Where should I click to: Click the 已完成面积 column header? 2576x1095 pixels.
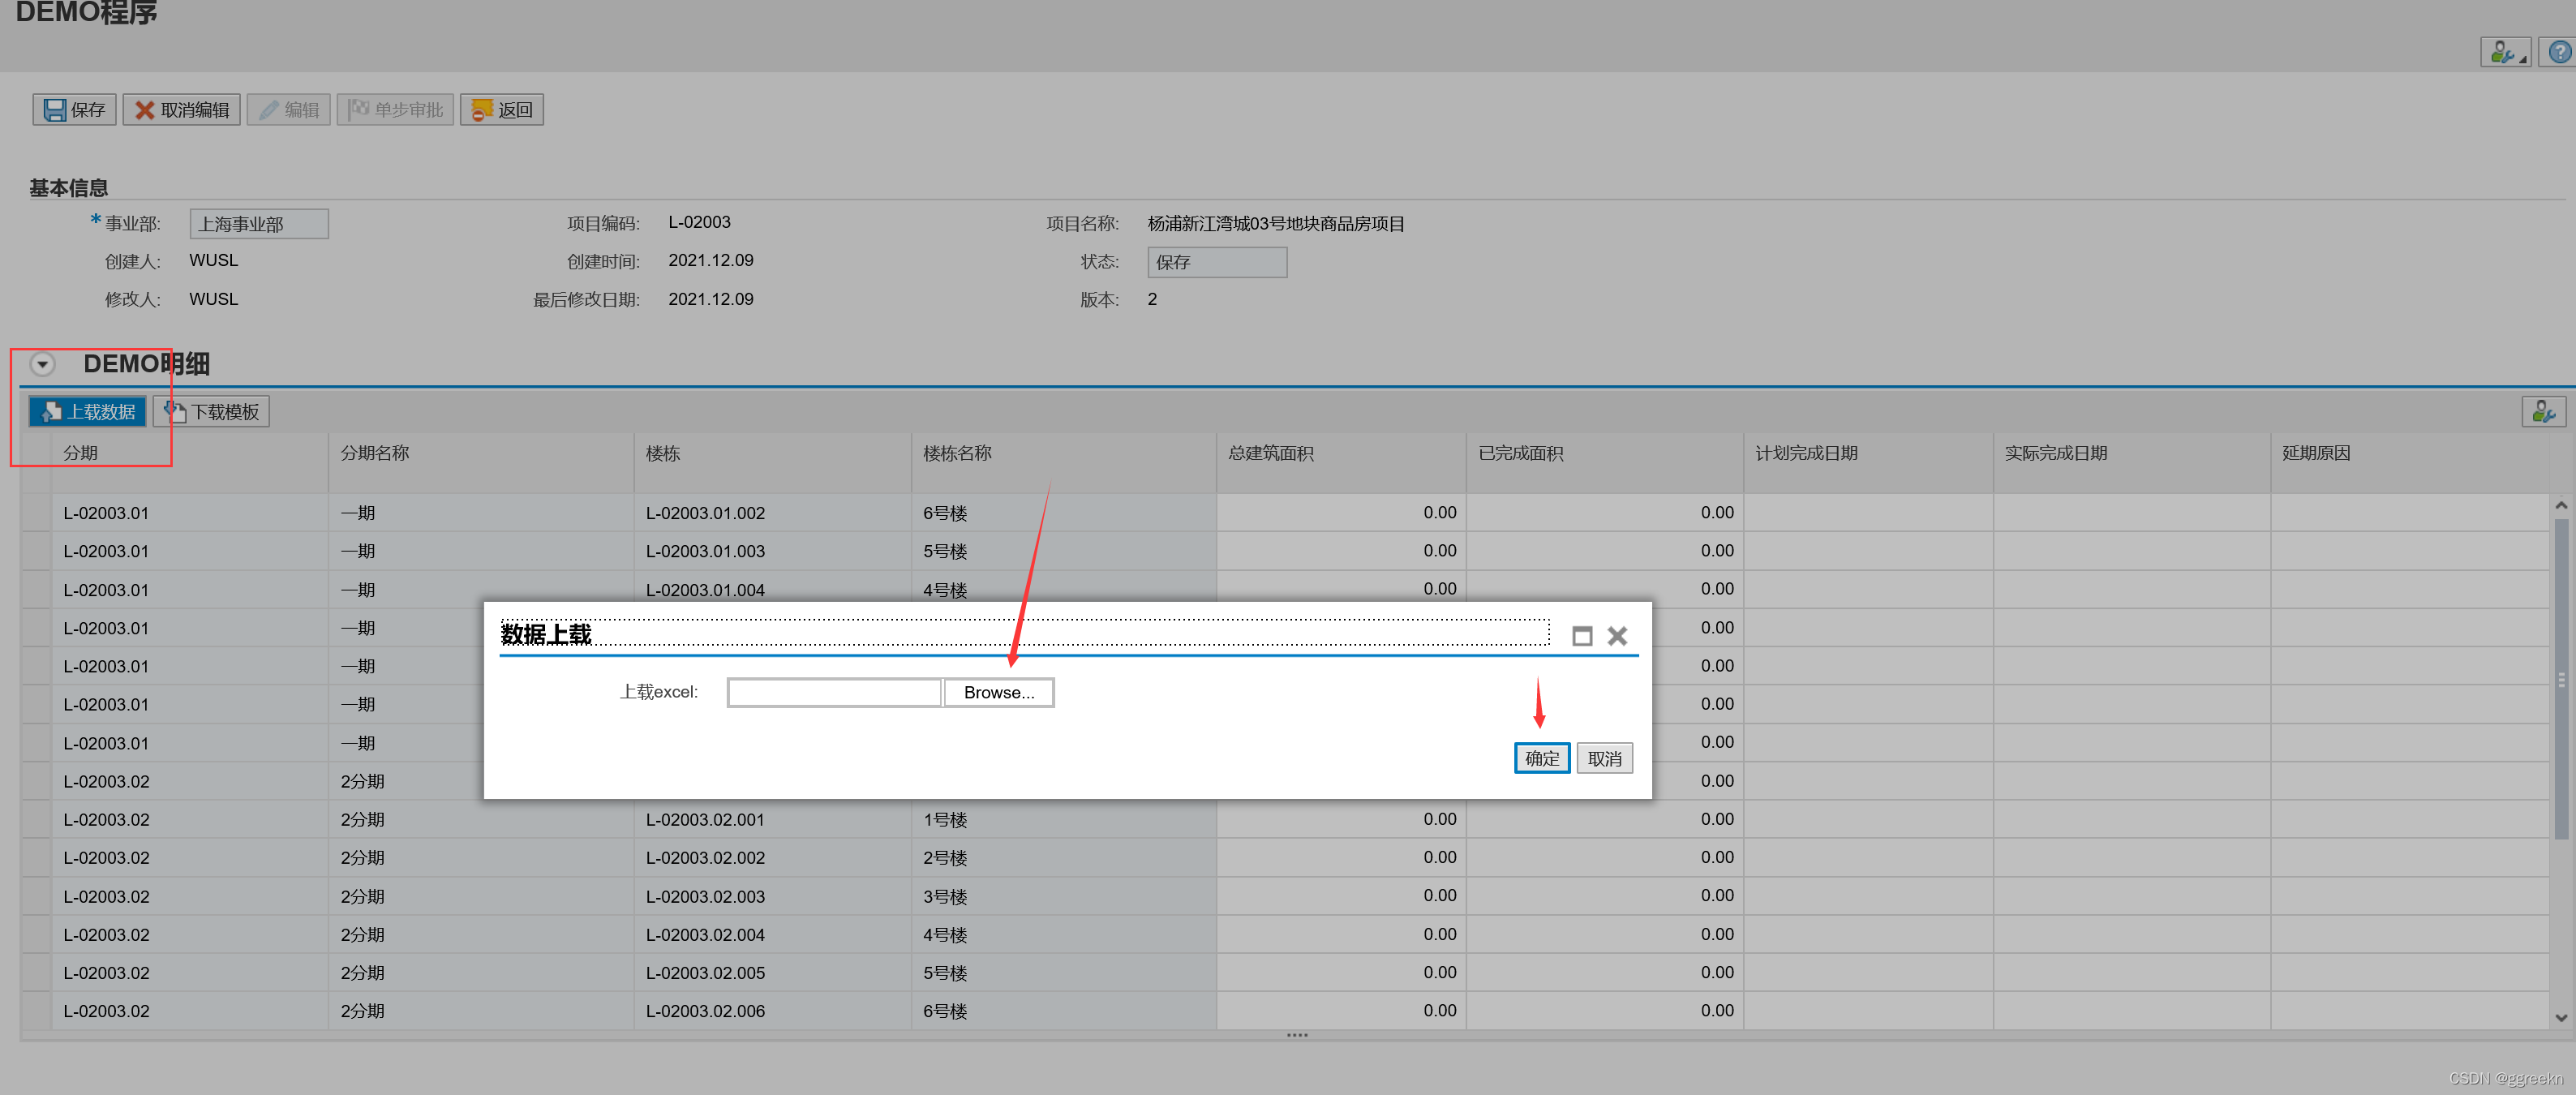pos(1605,462)
